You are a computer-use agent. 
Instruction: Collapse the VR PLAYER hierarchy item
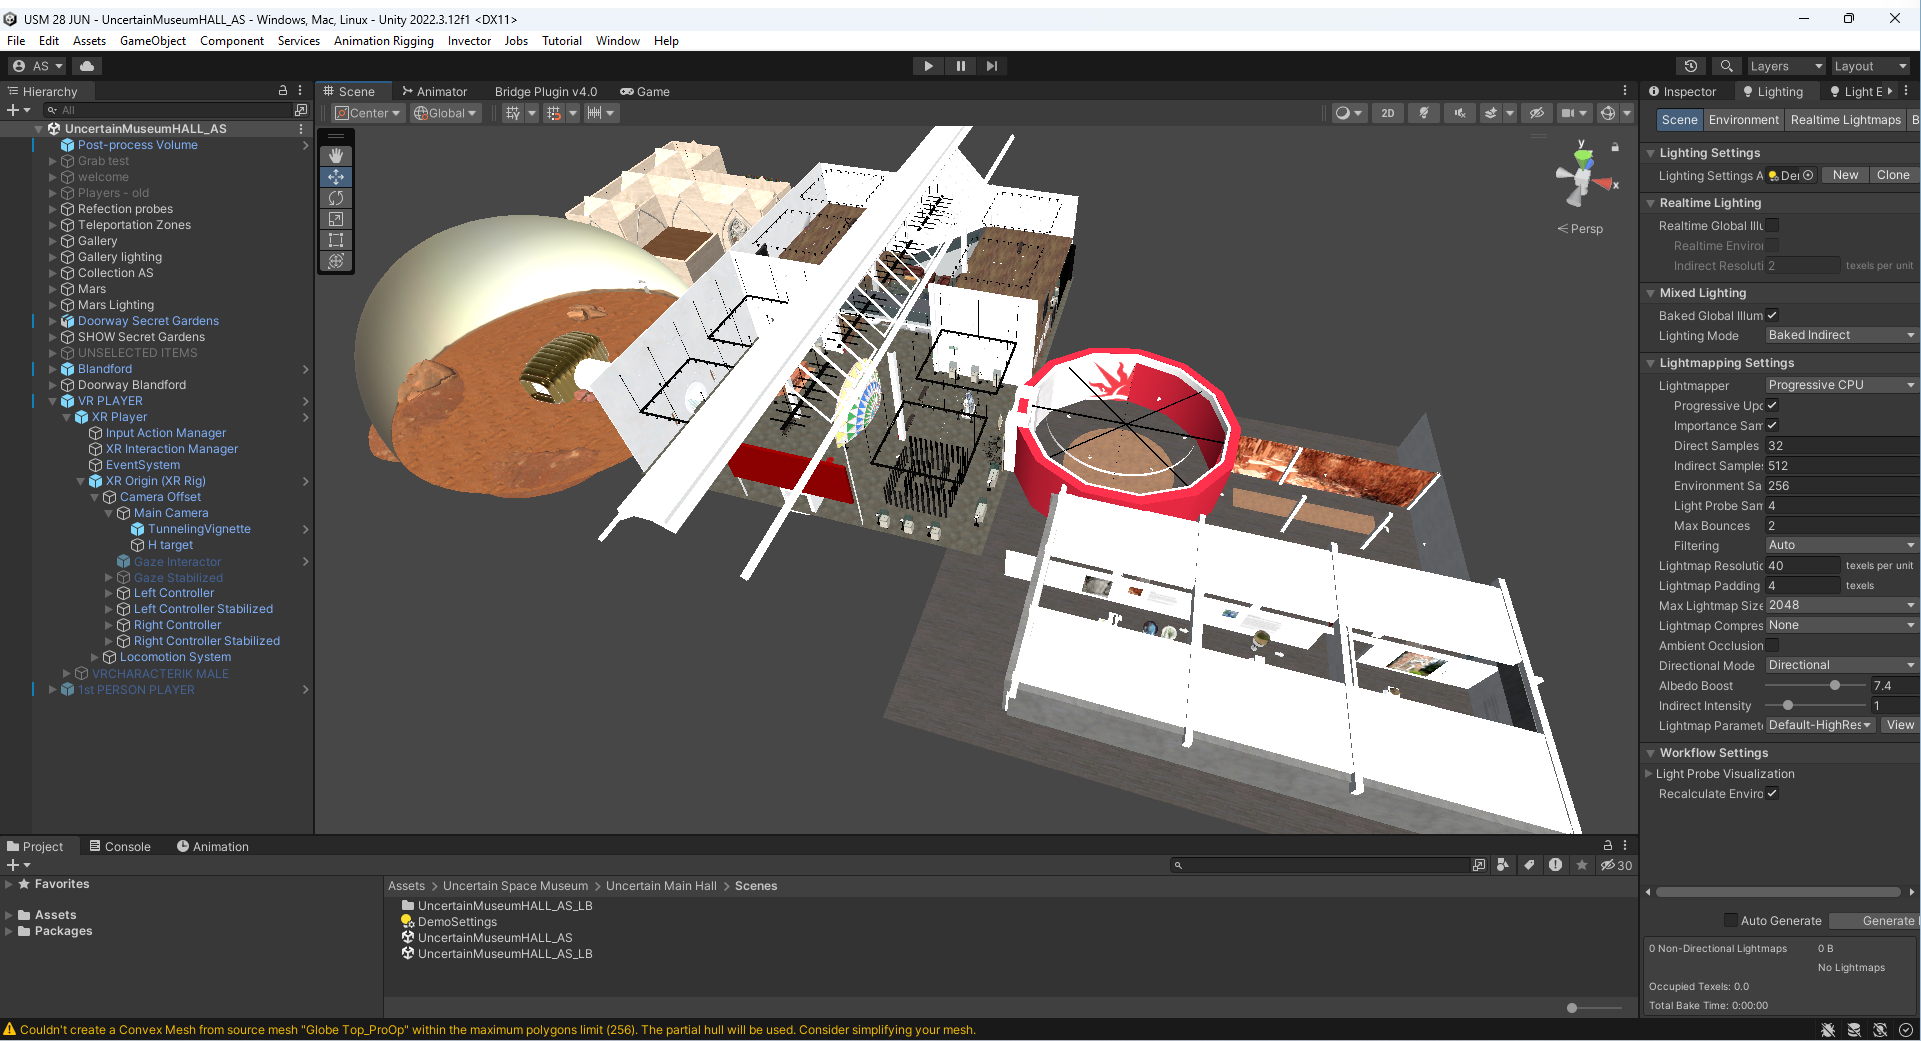point(53,401)
